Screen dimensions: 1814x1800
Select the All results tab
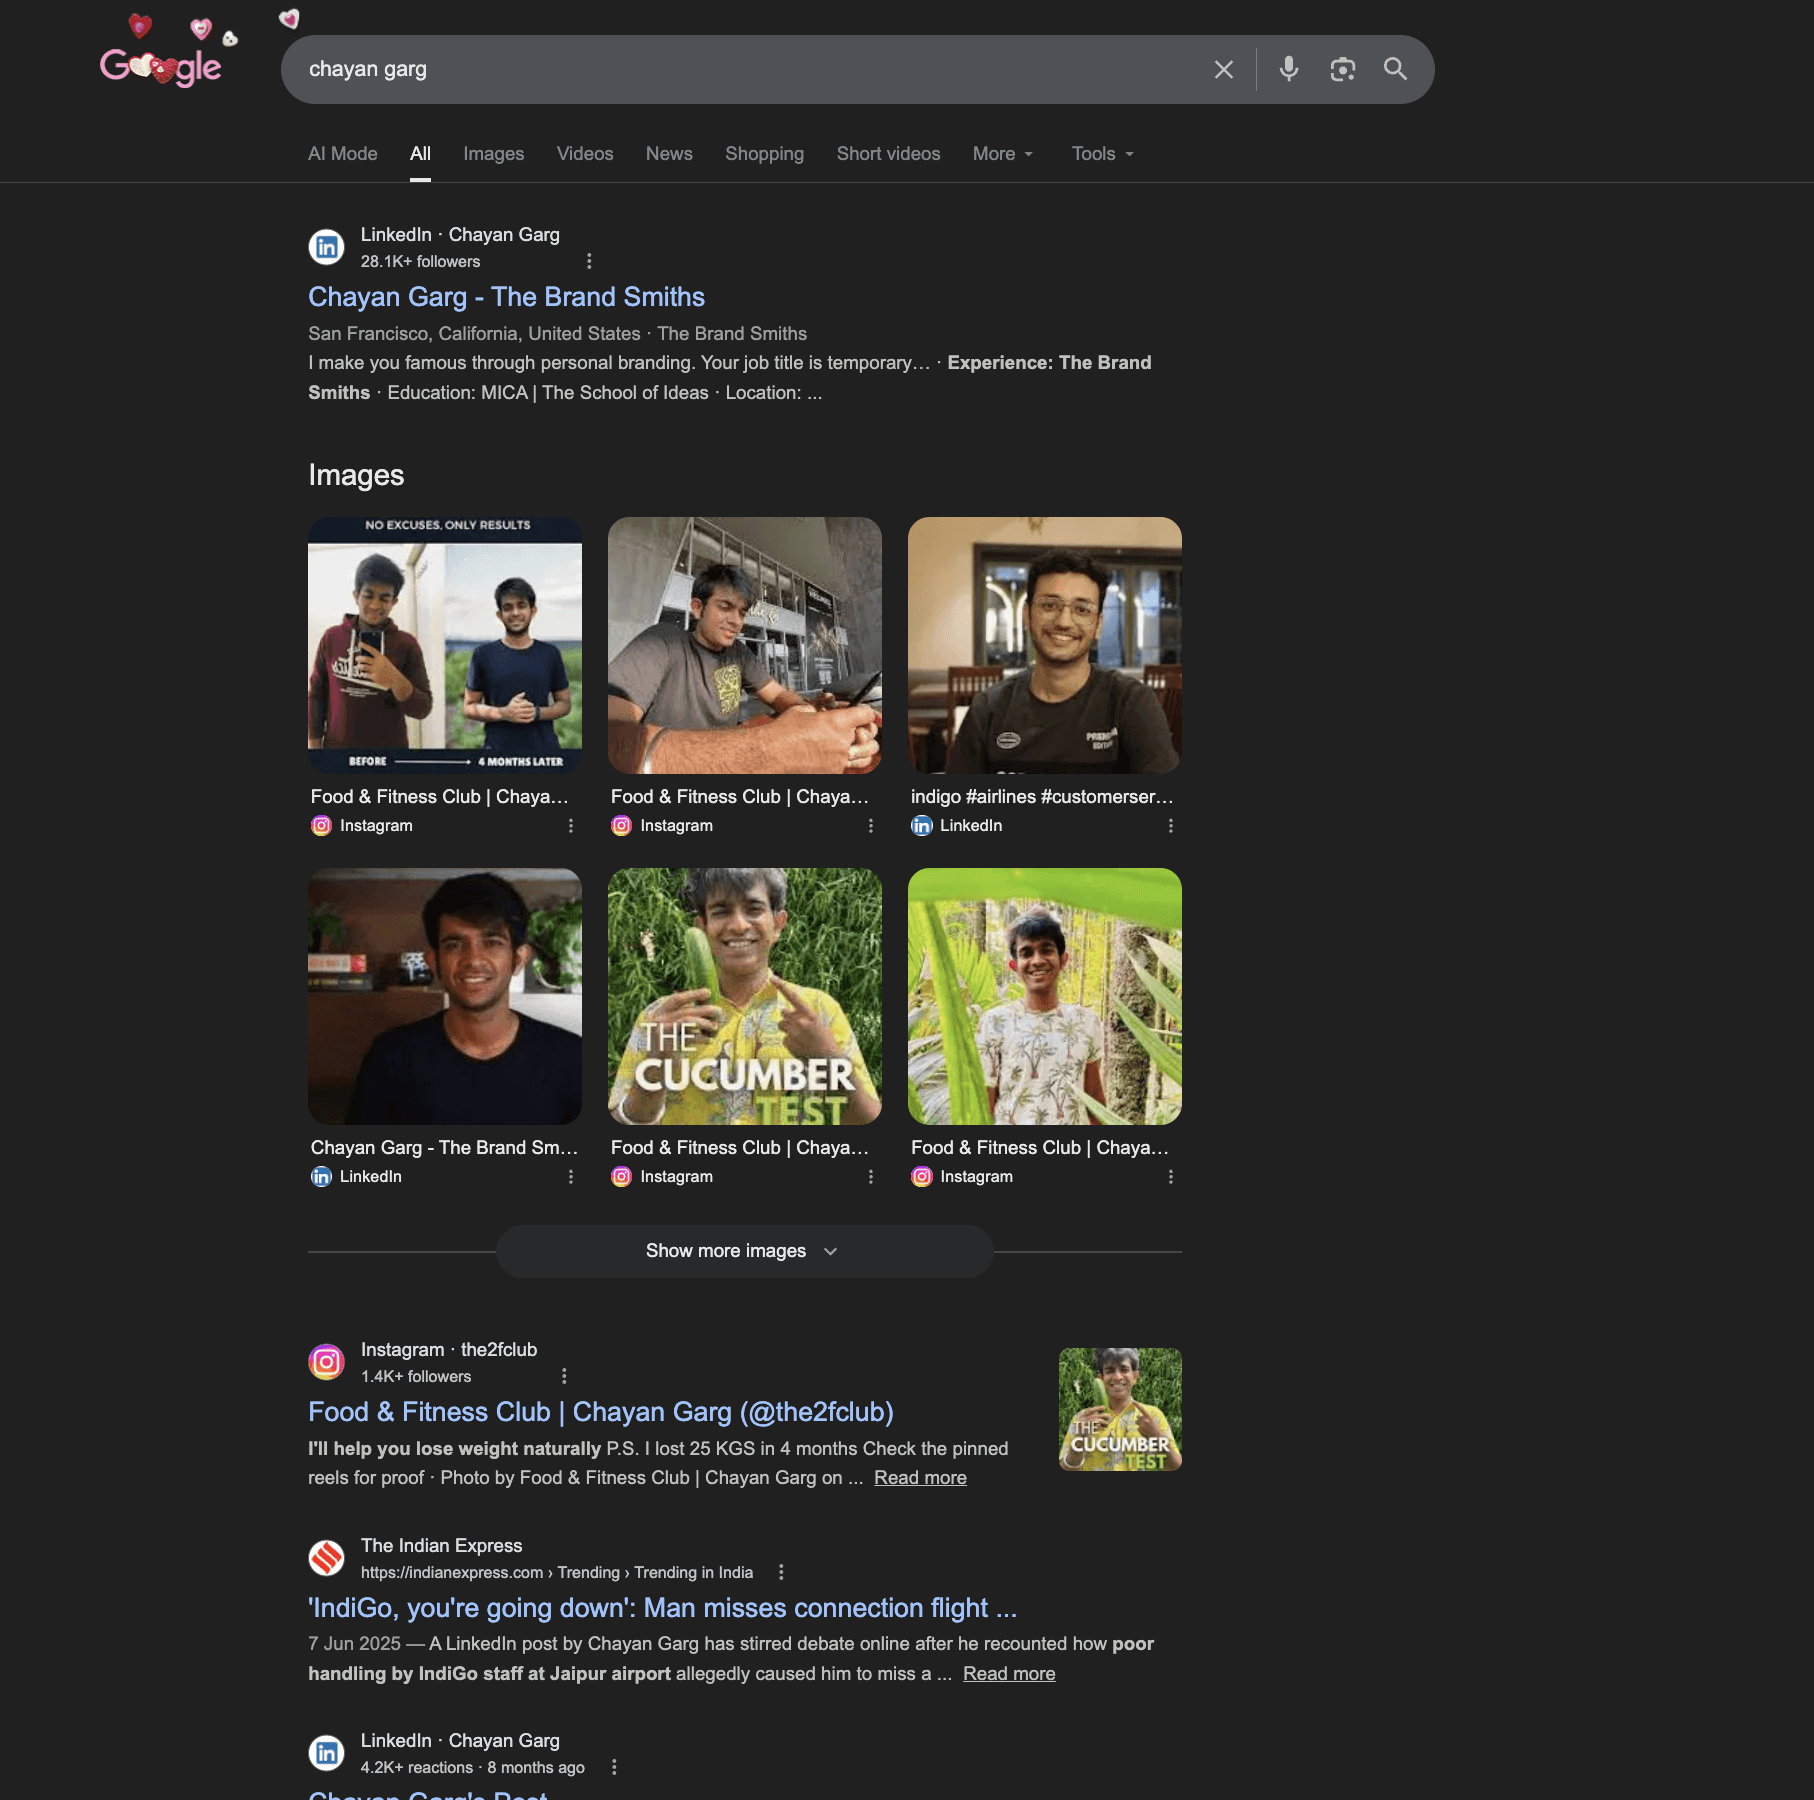coord(420,154)
